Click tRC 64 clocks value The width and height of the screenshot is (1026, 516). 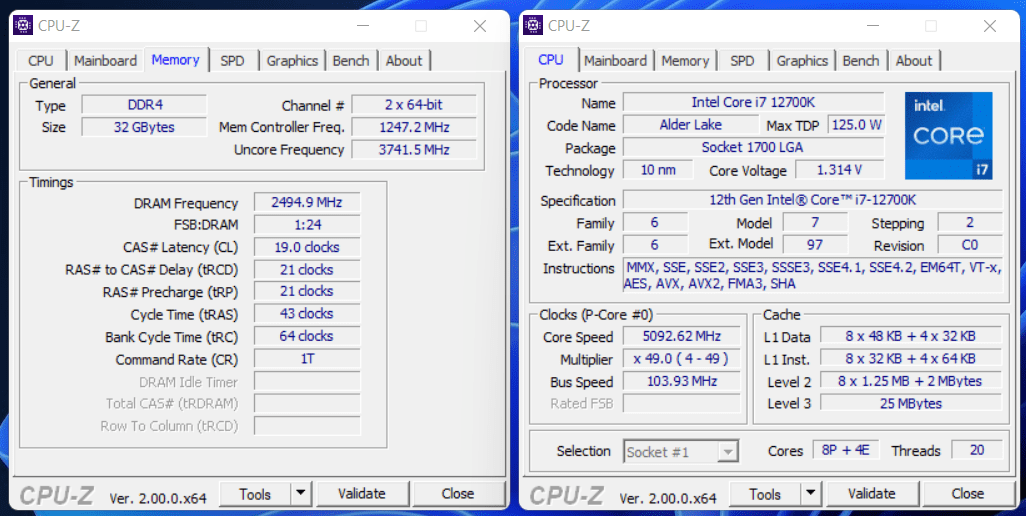point(307,336)
